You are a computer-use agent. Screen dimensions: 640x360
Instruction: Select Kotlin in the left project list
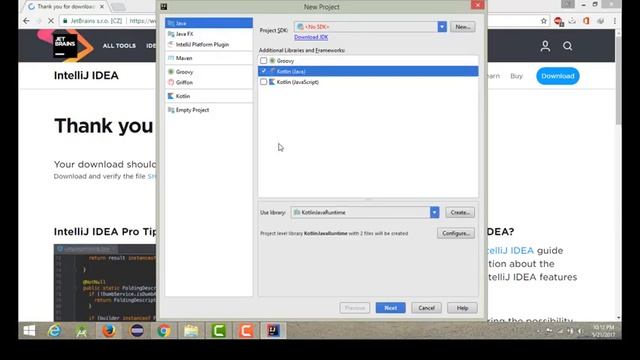tap(209, 96)
